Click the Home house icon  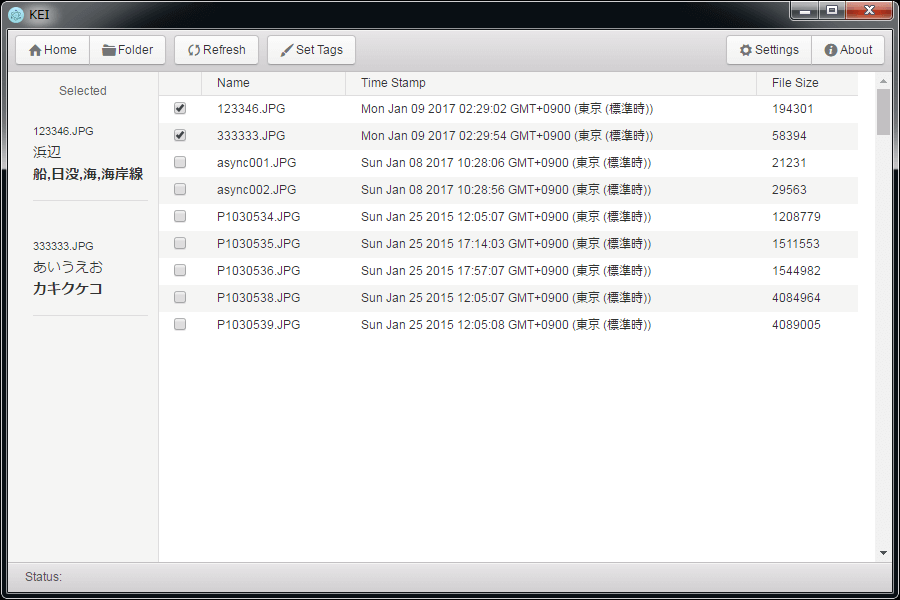pos(35,51)
